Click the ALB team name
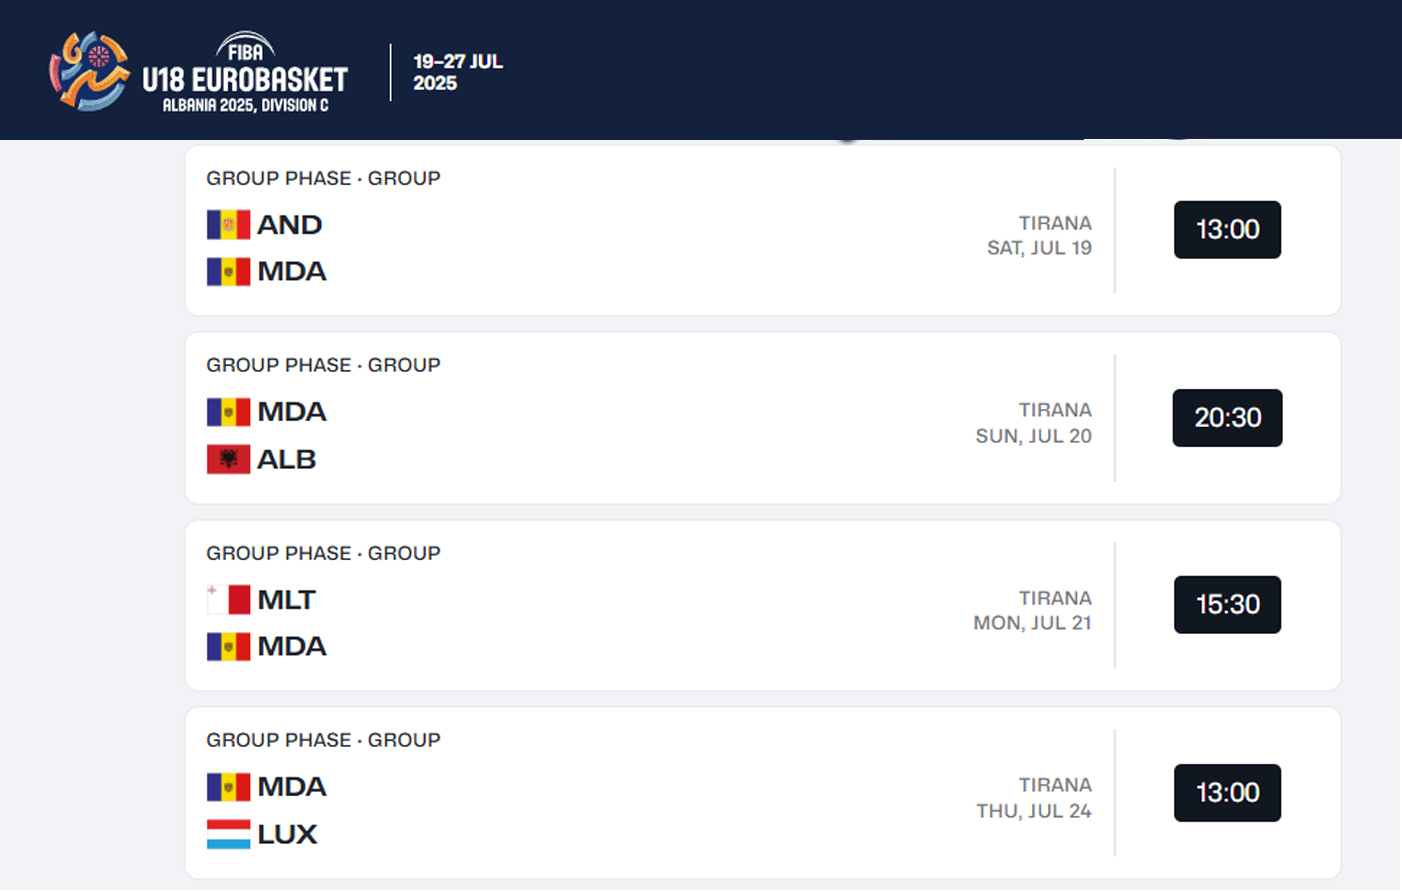 287,459
